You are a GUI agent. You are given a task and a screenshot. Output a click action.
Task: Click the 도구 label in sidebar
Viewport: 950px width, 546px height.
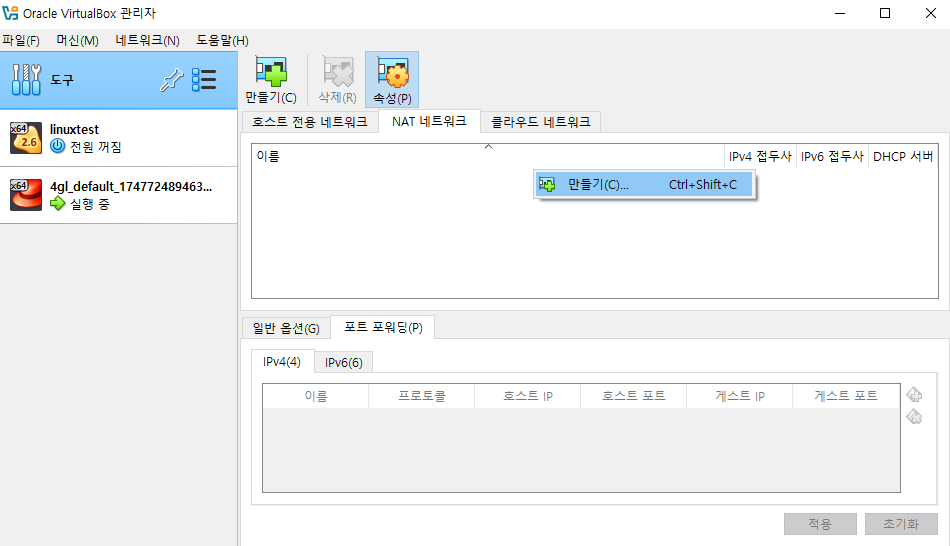[x=62, y=80]
